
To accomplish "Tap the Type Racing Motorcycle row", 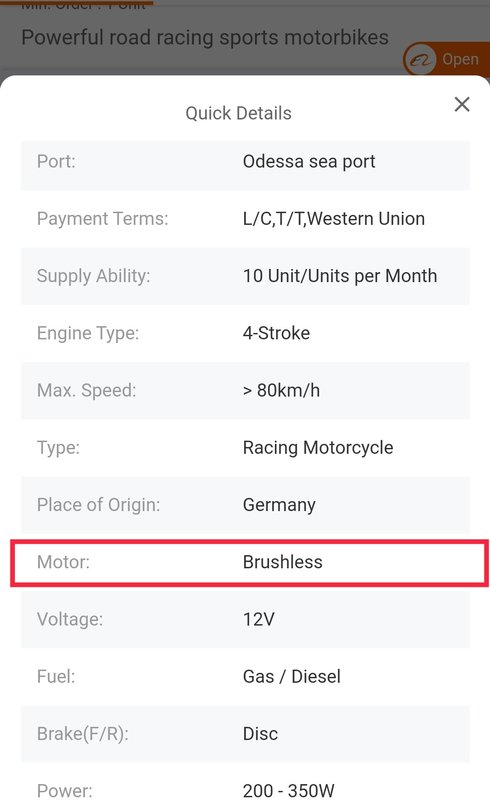I will (245, 448).
